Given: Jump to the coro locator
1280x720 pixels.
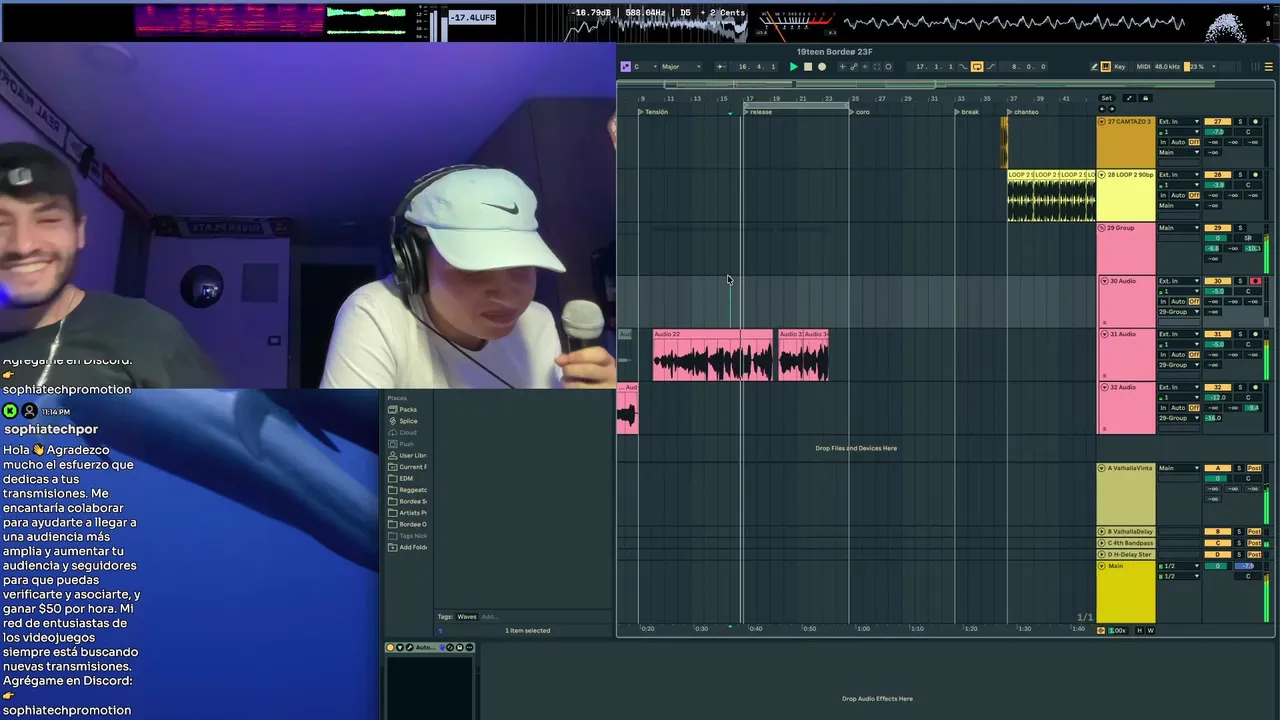Looking at the screenshot, I should [x=860, y=112].
